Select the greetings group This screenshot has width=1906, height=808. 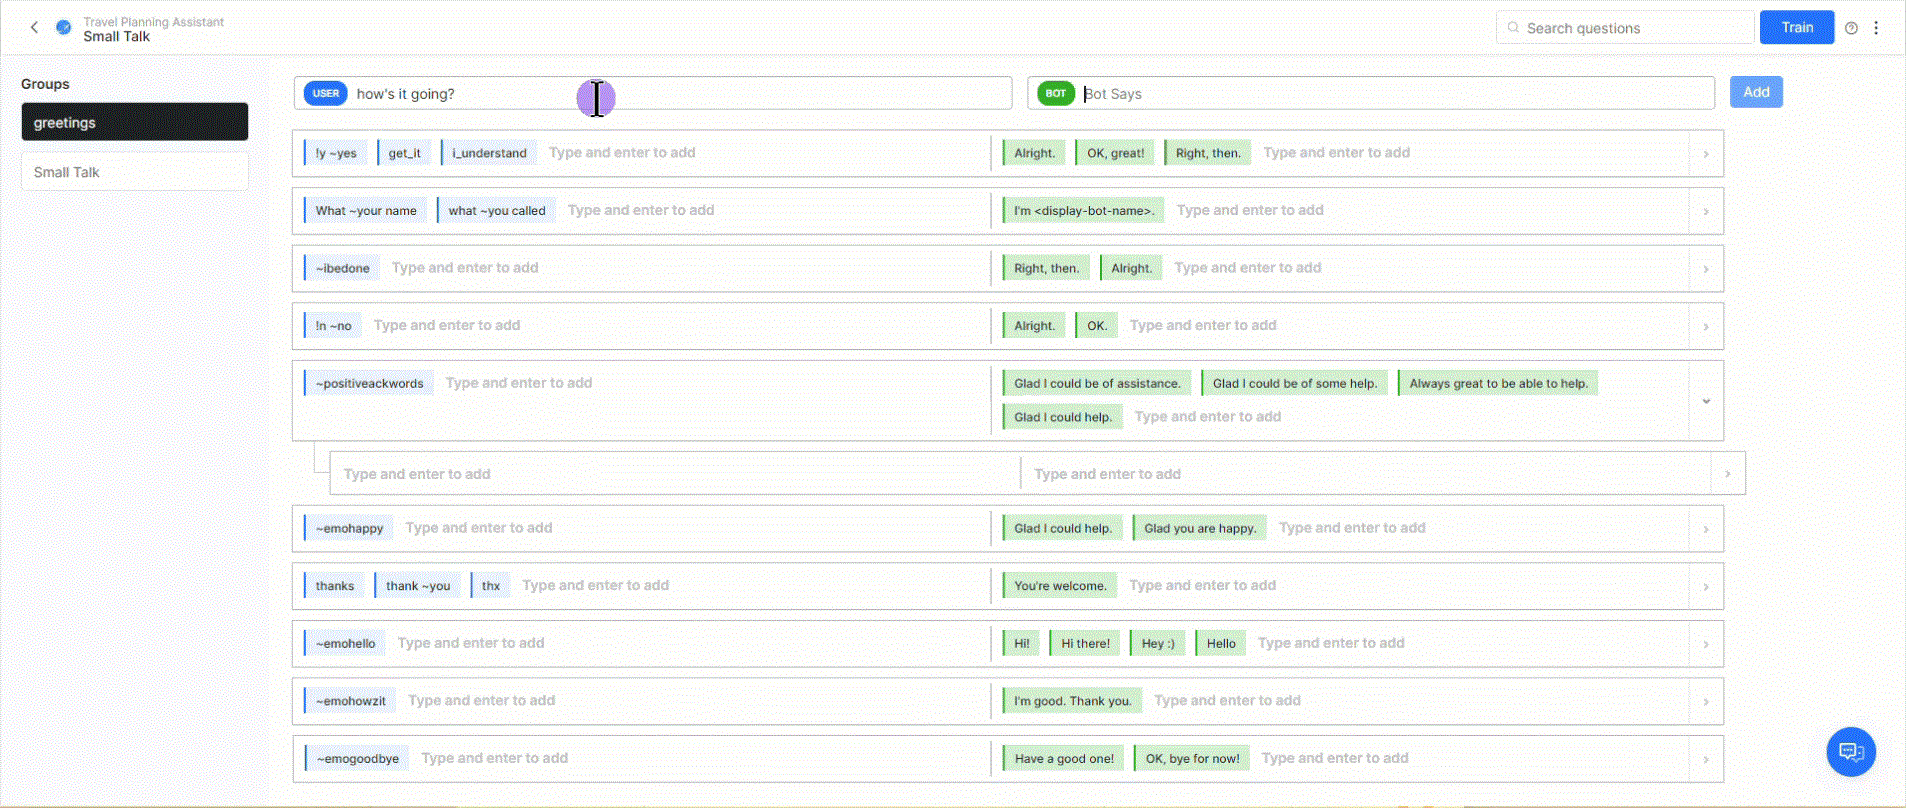(134, 122)
